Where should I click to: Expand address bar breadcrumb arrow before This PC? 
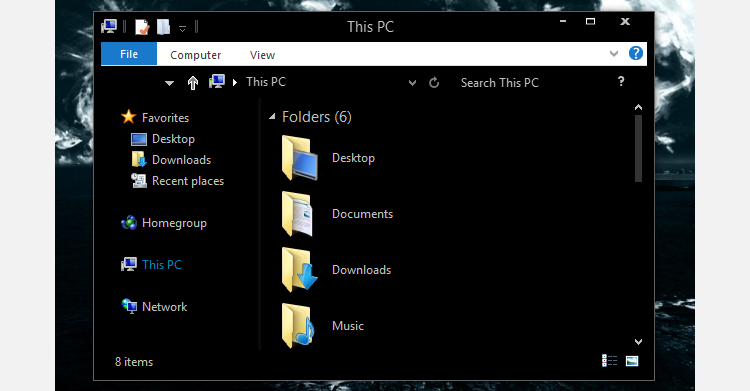click(235, 83)
